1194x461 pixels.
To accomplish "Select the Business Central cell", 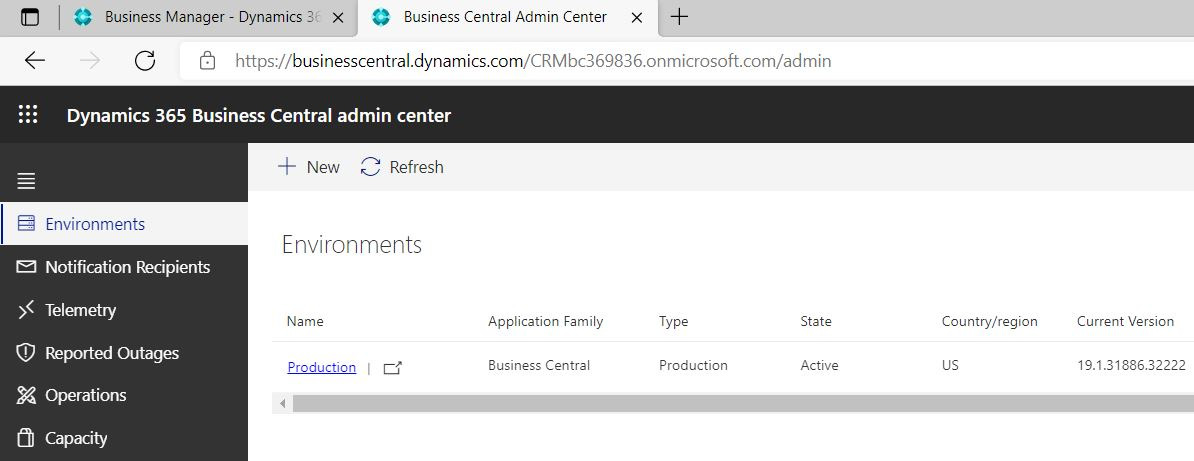I will tap(539, 365).
